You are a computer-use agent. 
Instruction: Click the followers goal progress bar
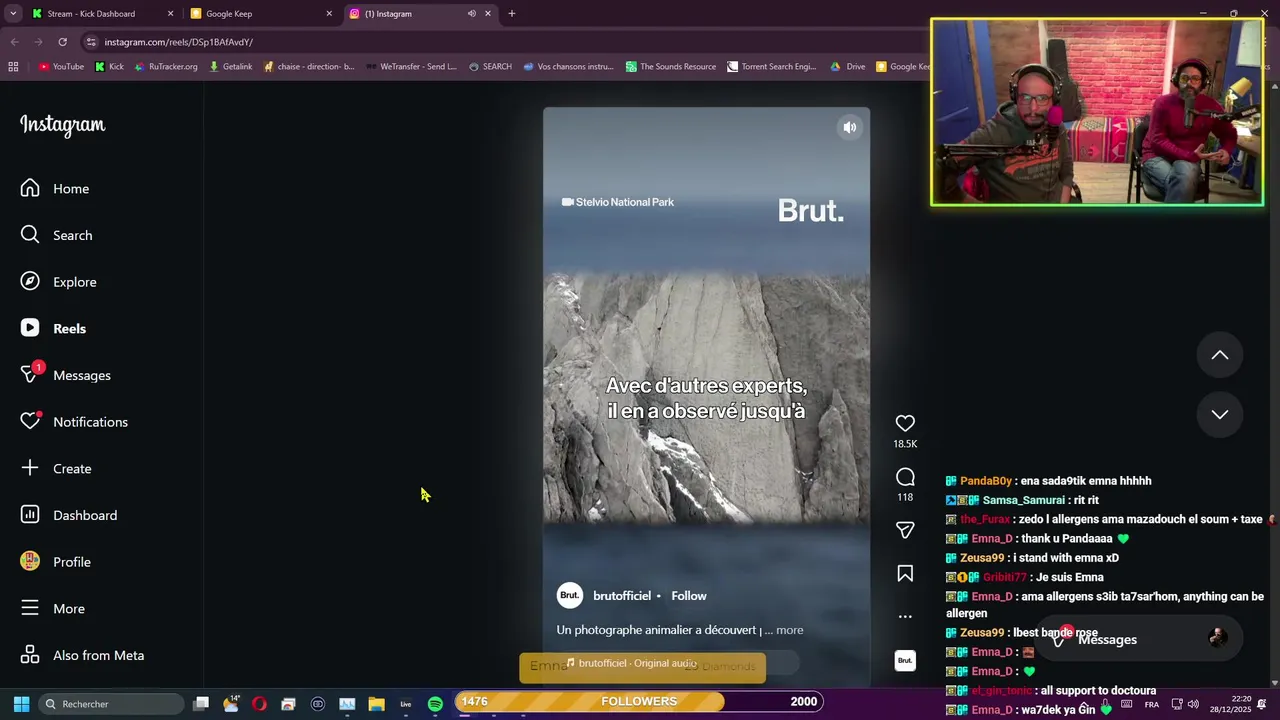[638, 701]
